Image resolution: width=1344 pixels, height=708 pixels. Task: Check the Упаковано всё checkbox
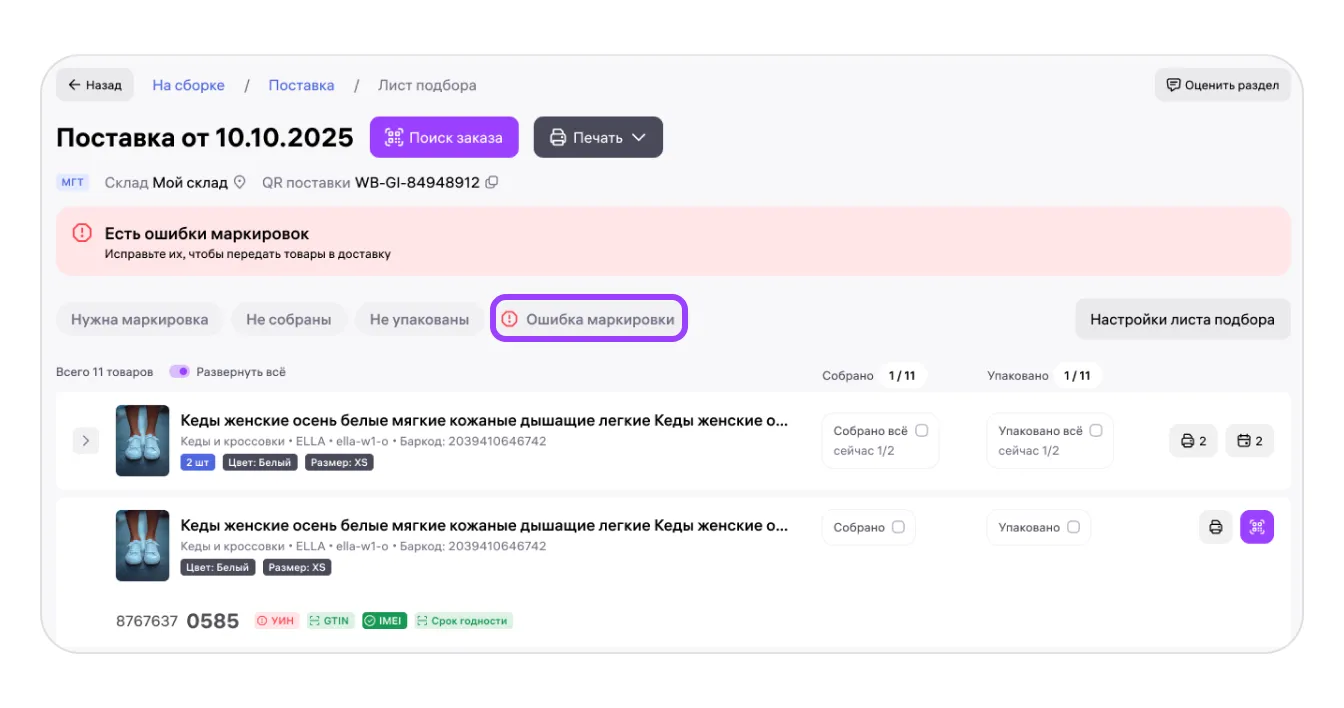coord(1095,431)
